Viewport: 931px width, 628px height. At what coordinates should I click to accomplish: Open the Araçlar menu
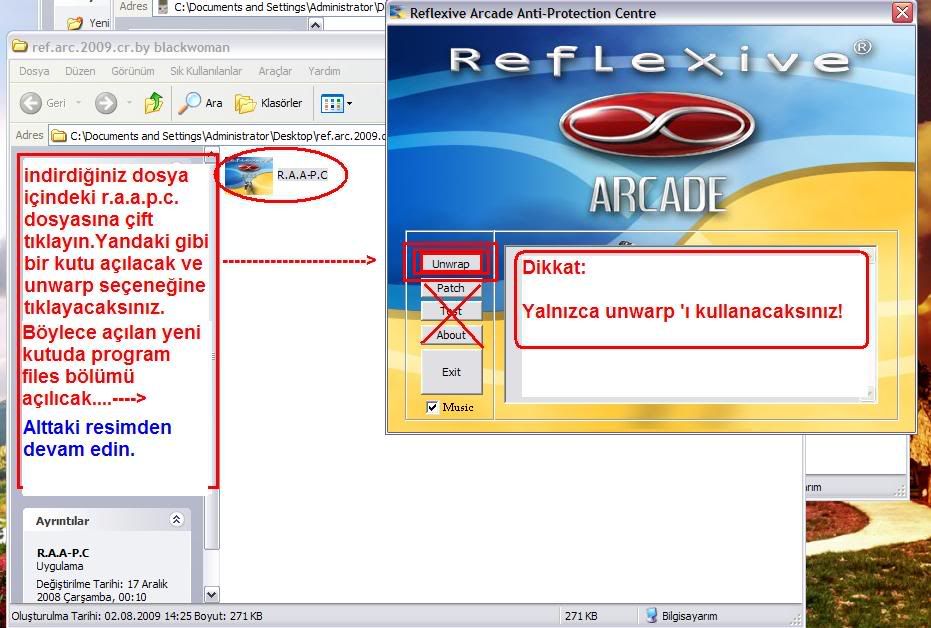[x=275, y=71]
